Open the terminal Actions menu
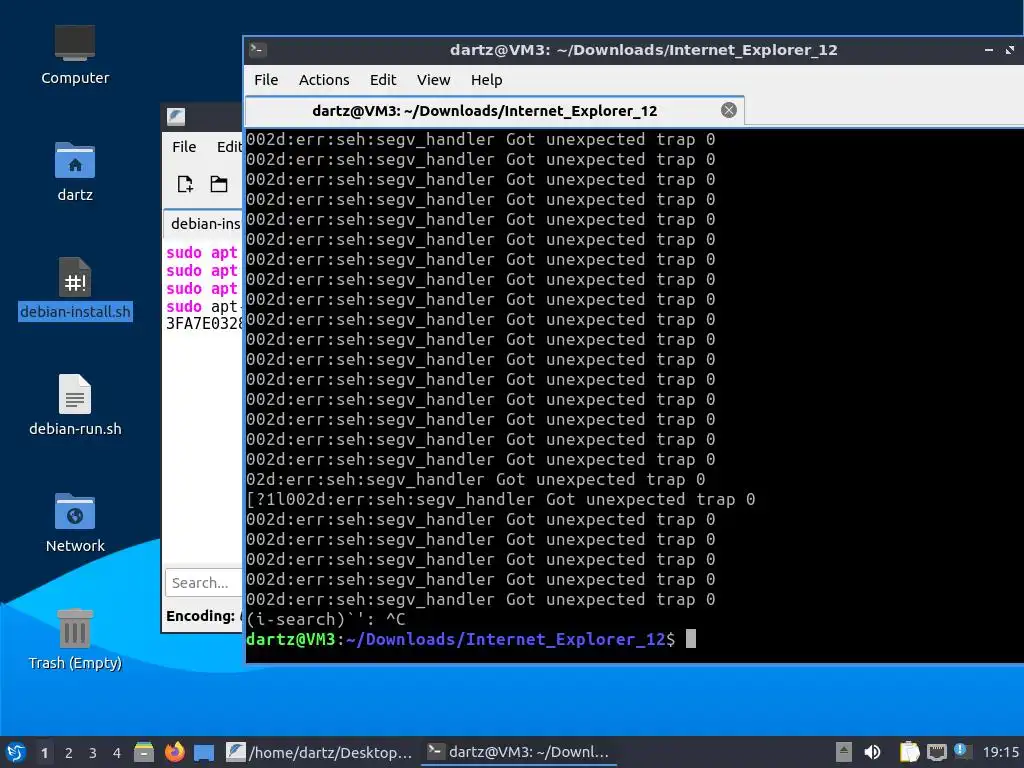The image size is (1024, 768). coord(324,80)
